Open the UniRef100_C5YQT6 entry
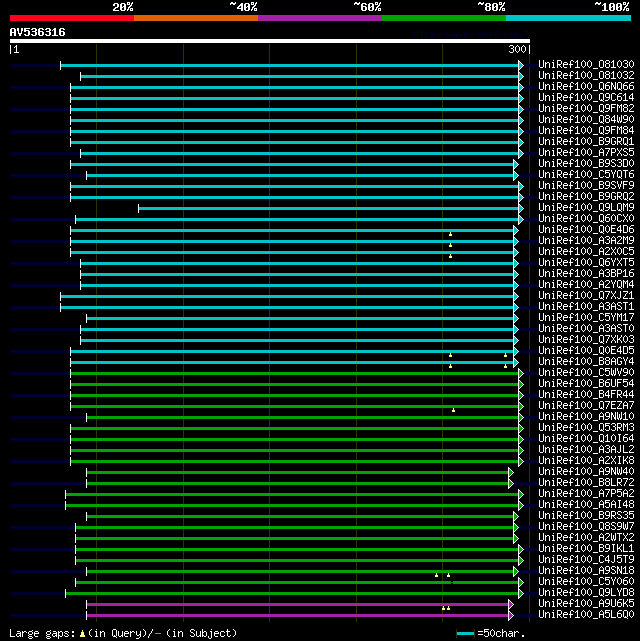Image resolution: width=640 pixels, height=641 pixels. pos(586,175)
